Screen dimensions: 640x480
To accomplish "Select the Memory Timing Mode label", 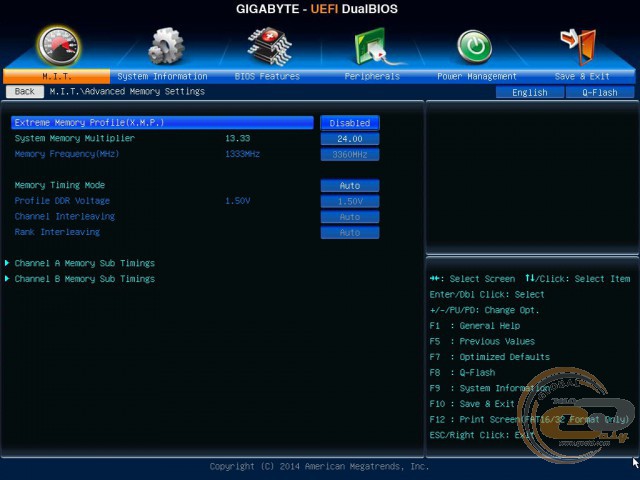I will tap(60, 185).
